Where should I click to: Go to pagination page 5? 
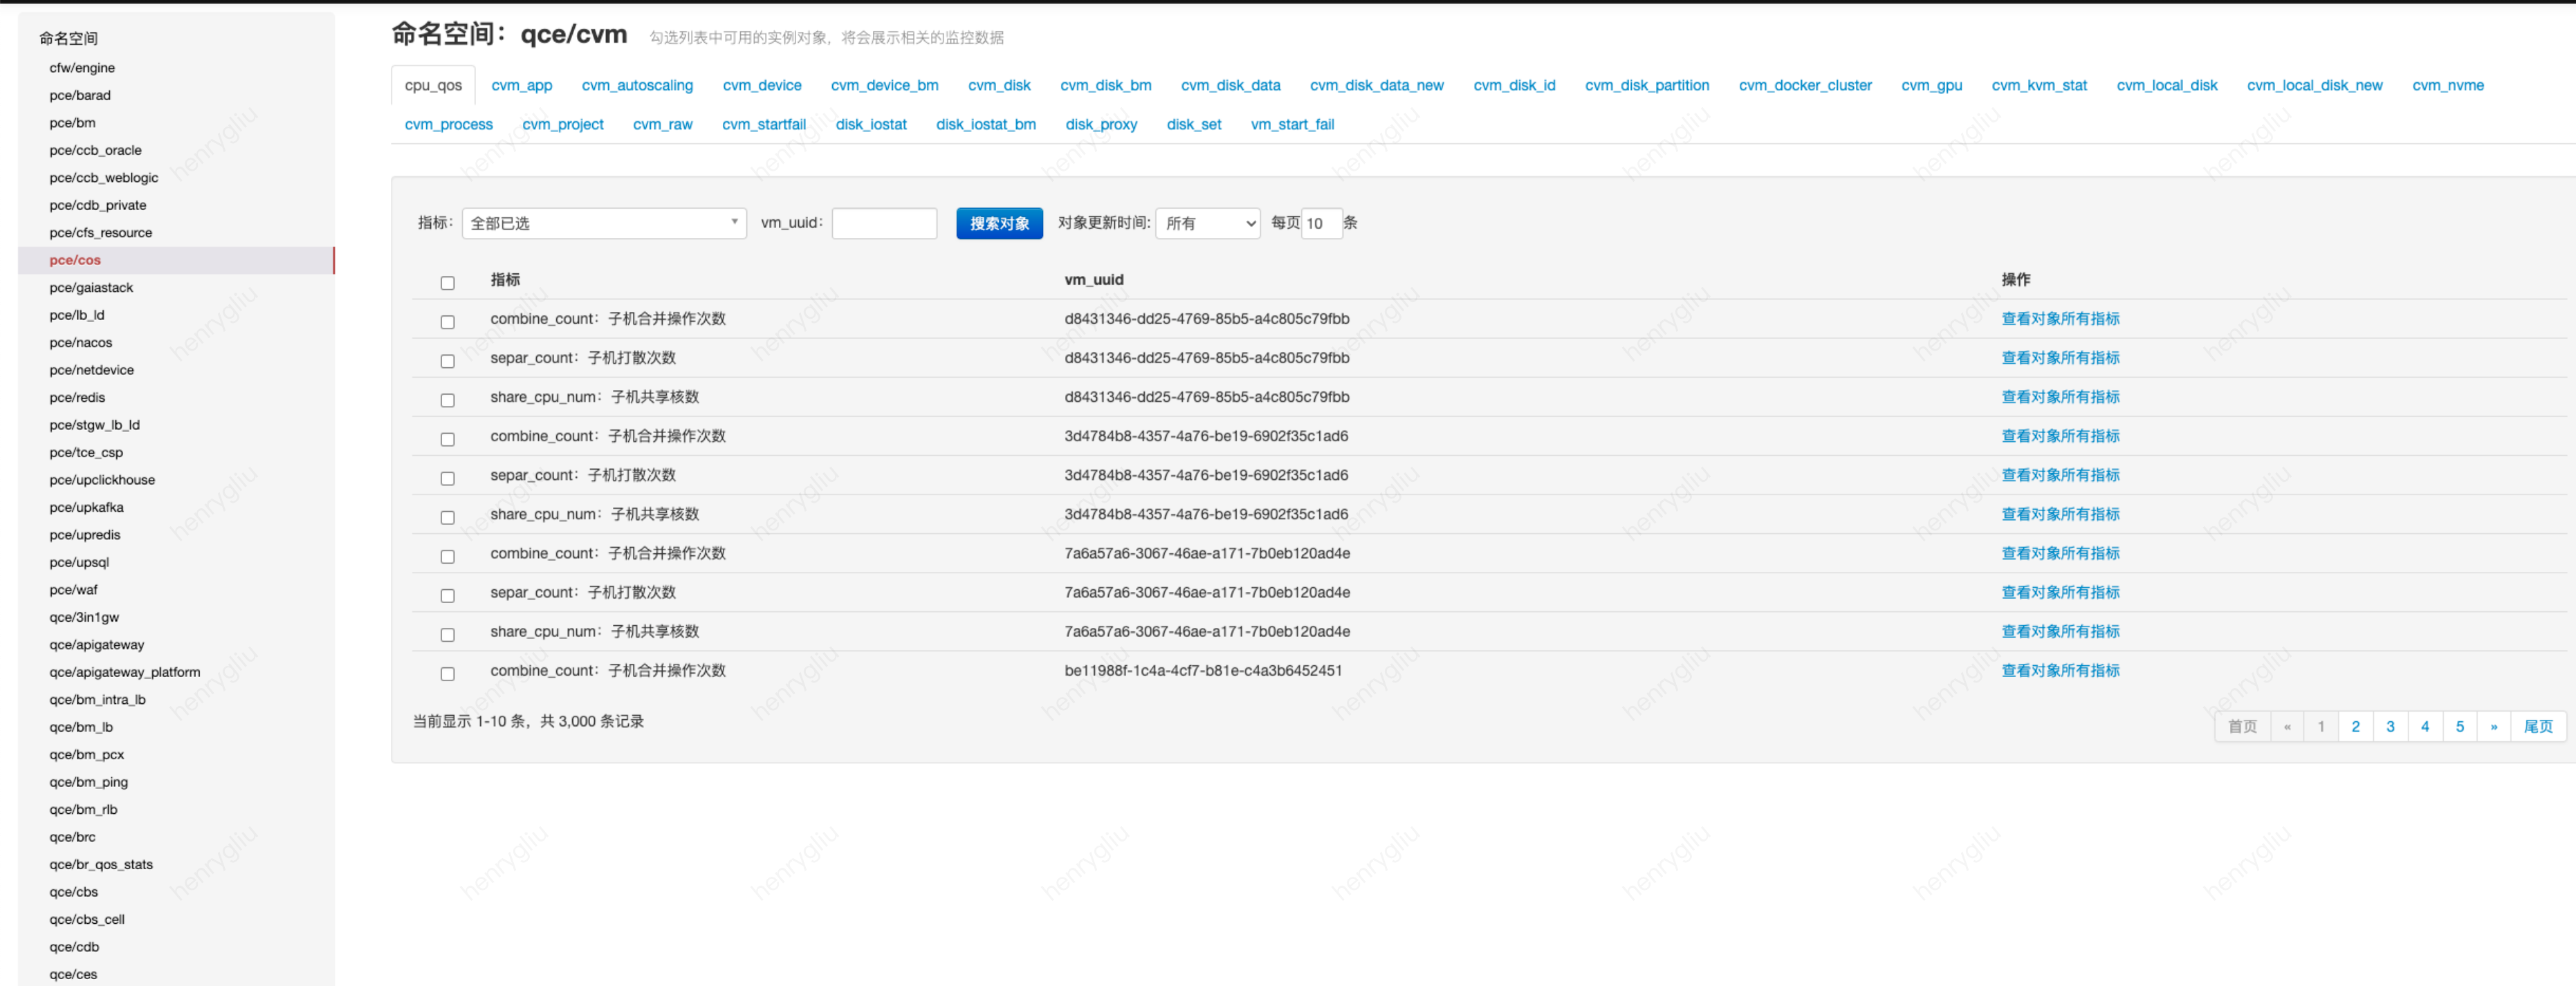click(x=2459, y=726)
